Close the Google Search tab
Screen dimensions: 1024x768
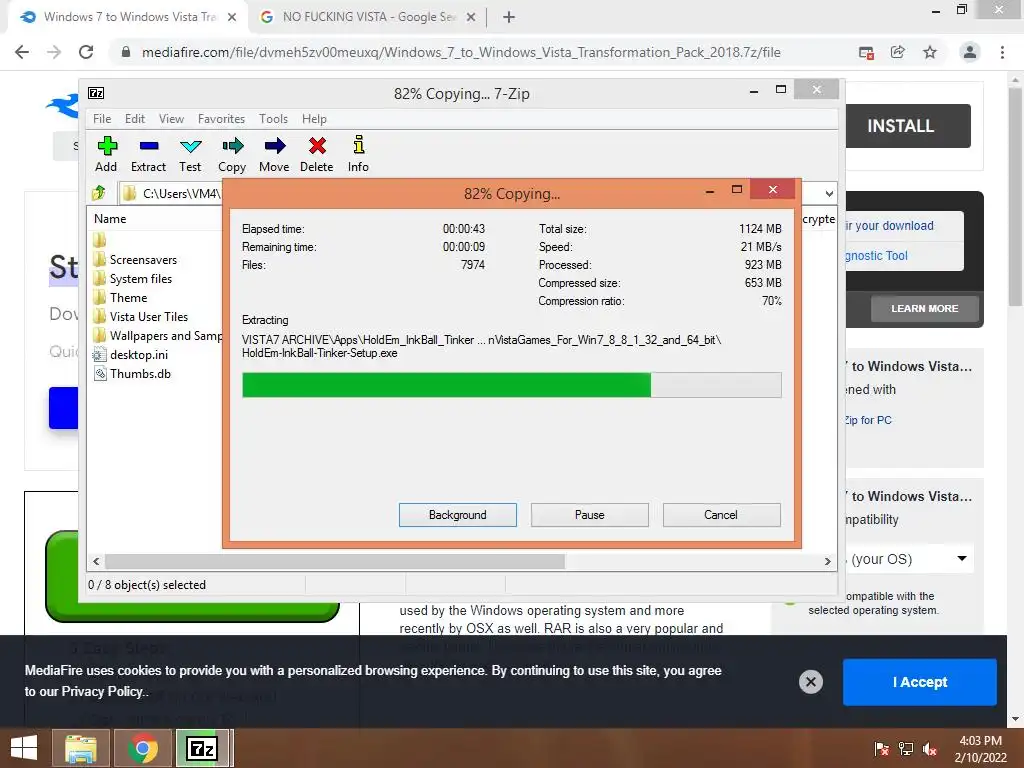[x=471, y=18]
